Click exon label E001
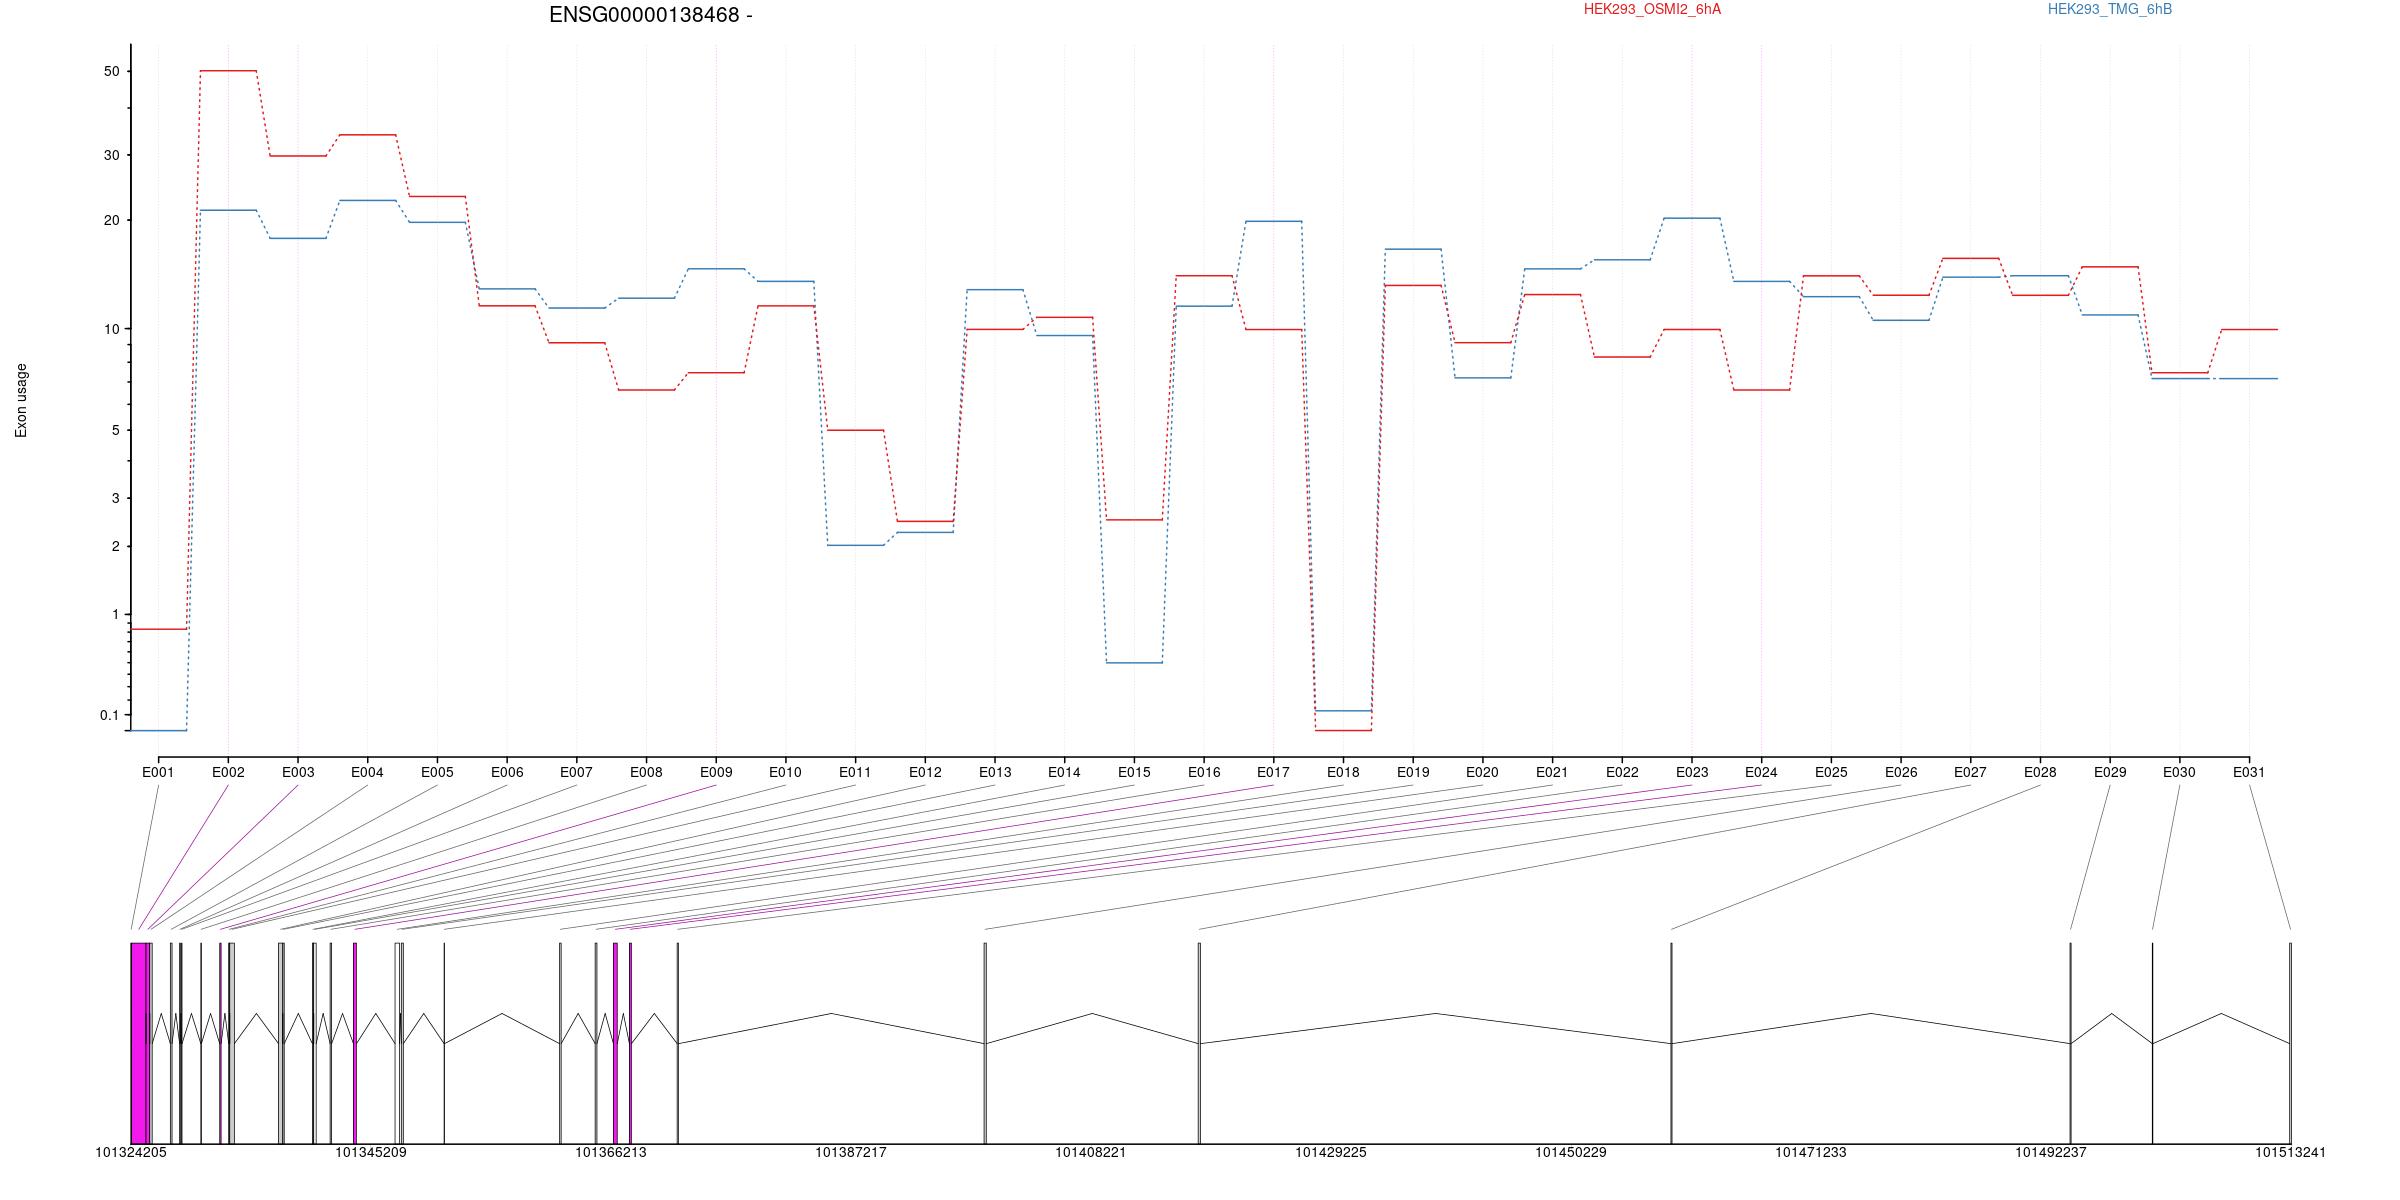The image size is (2400, 1200). [158, 772]
